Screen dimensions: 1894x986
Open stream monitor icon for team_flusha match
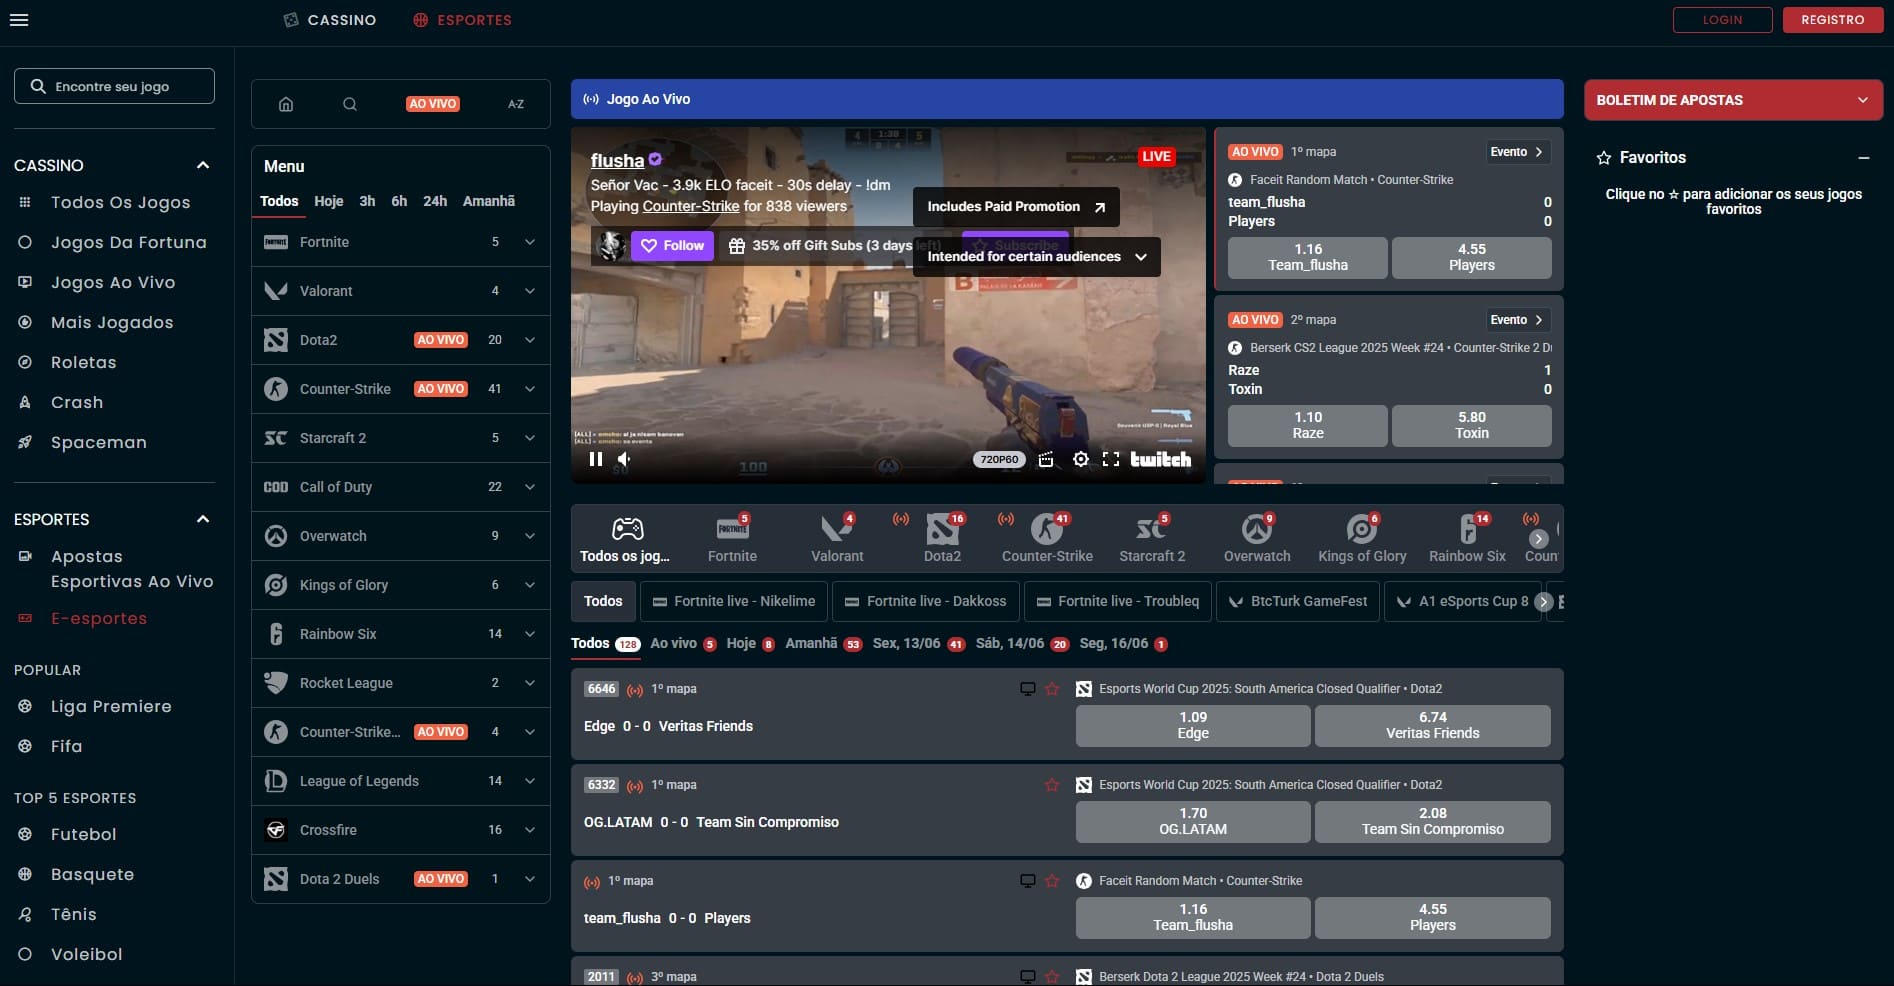pyautogui.click(x=1027, y=881)
